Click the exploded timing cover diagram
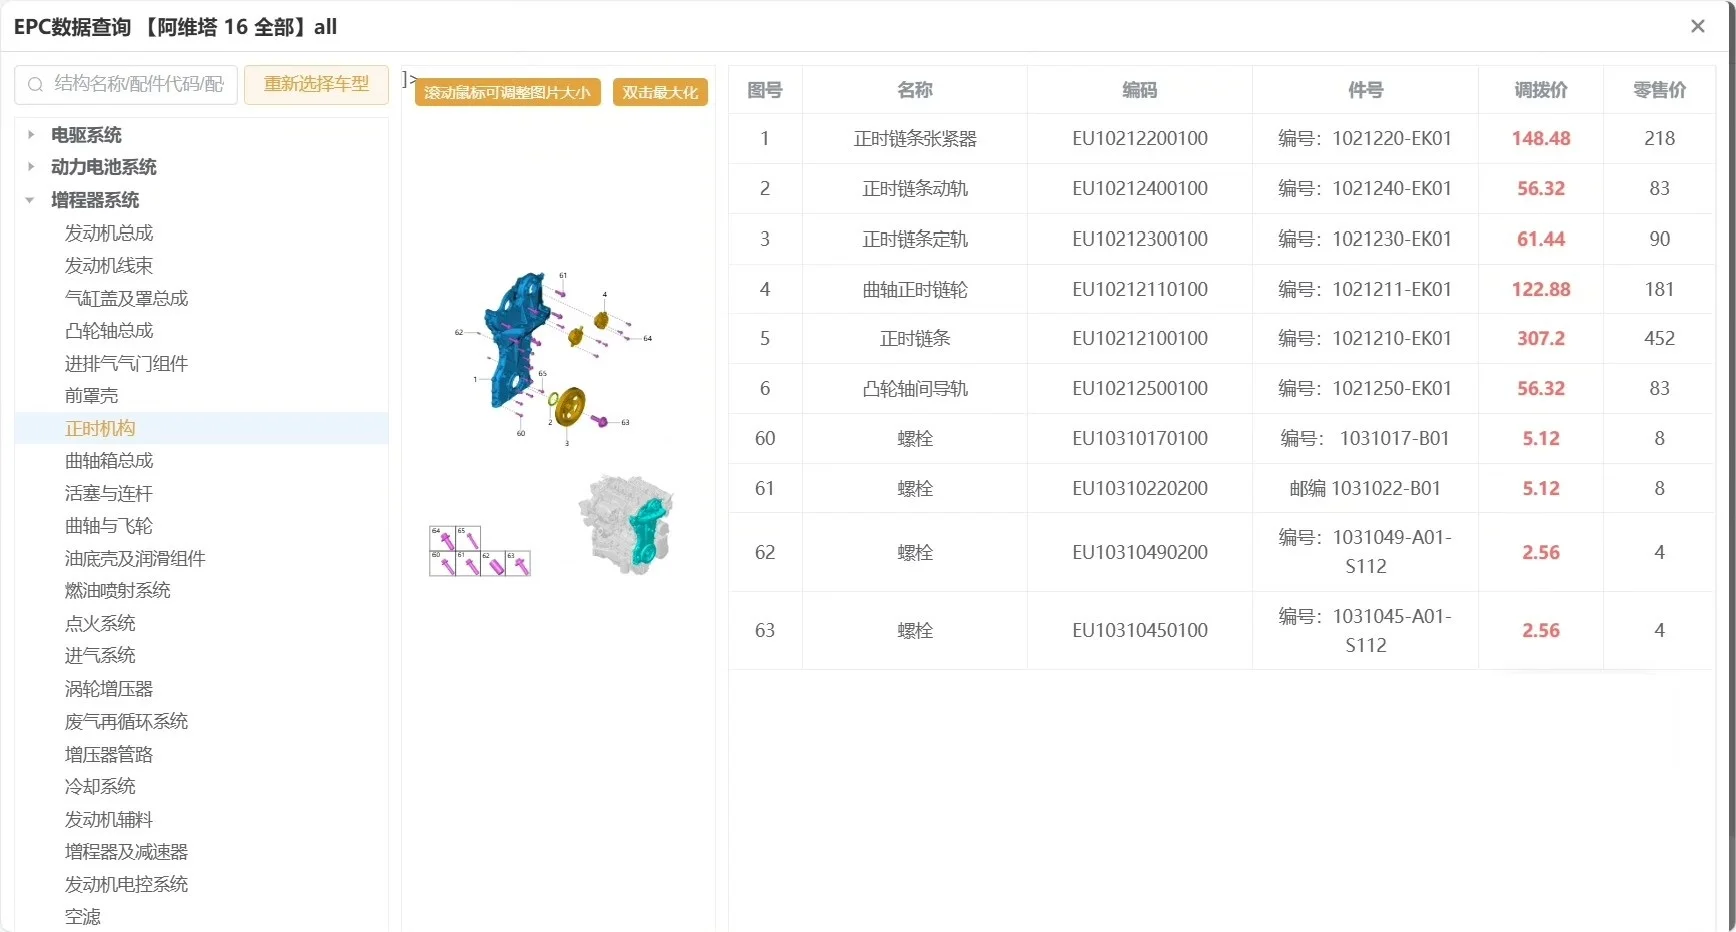Viewport: 1736px width, 932px height. click(554, 357)
